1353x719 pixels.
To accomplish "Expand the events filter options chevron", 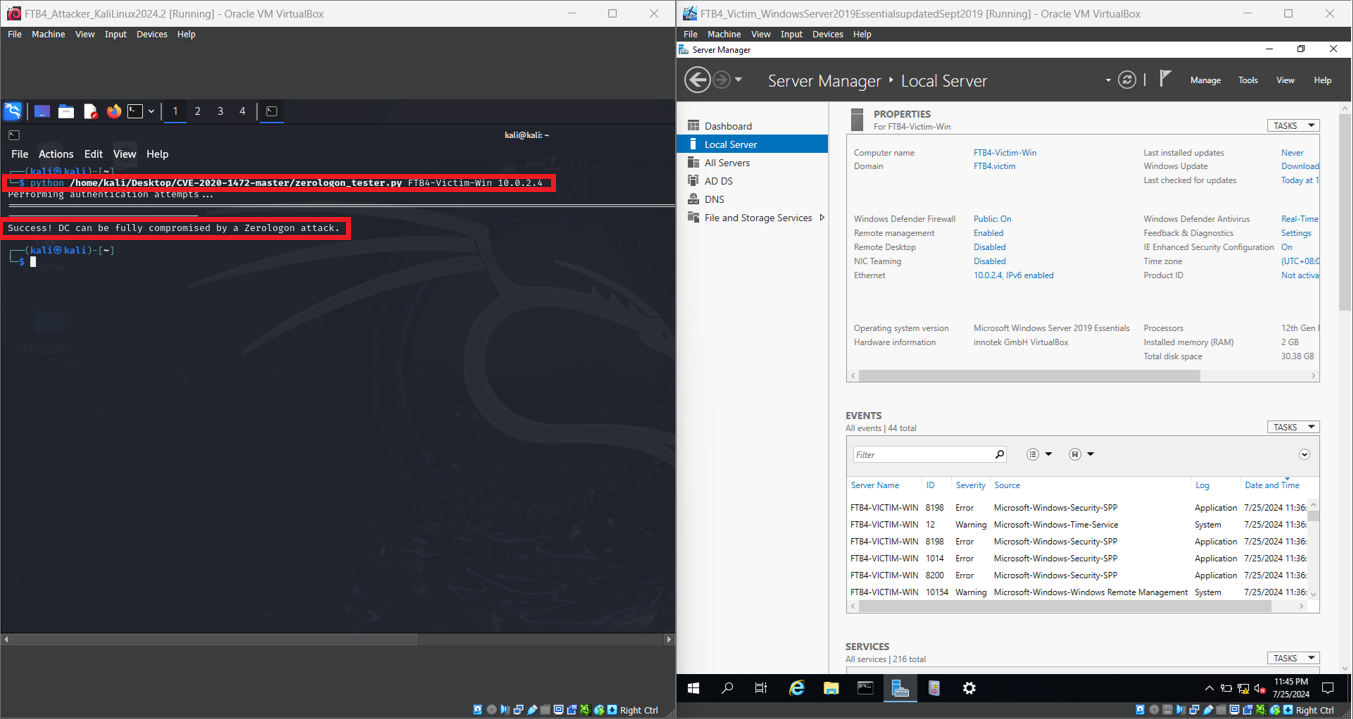I will coord(1304,455).
